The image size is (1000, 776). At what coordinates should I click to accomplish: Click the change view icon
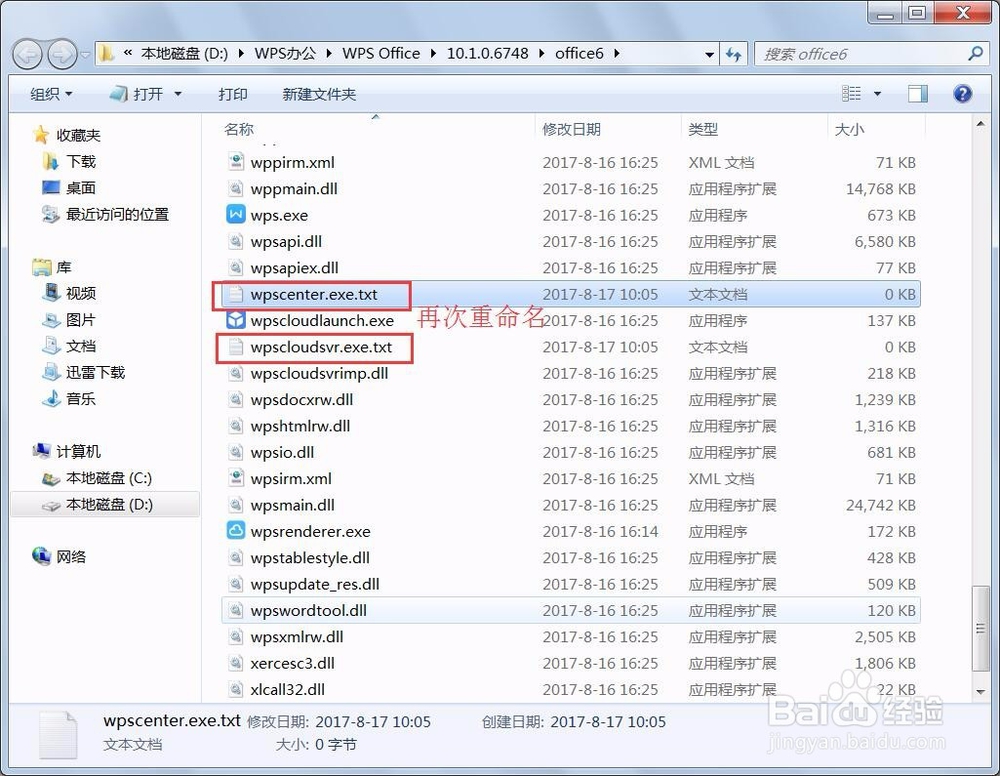(x=851, y=94)
